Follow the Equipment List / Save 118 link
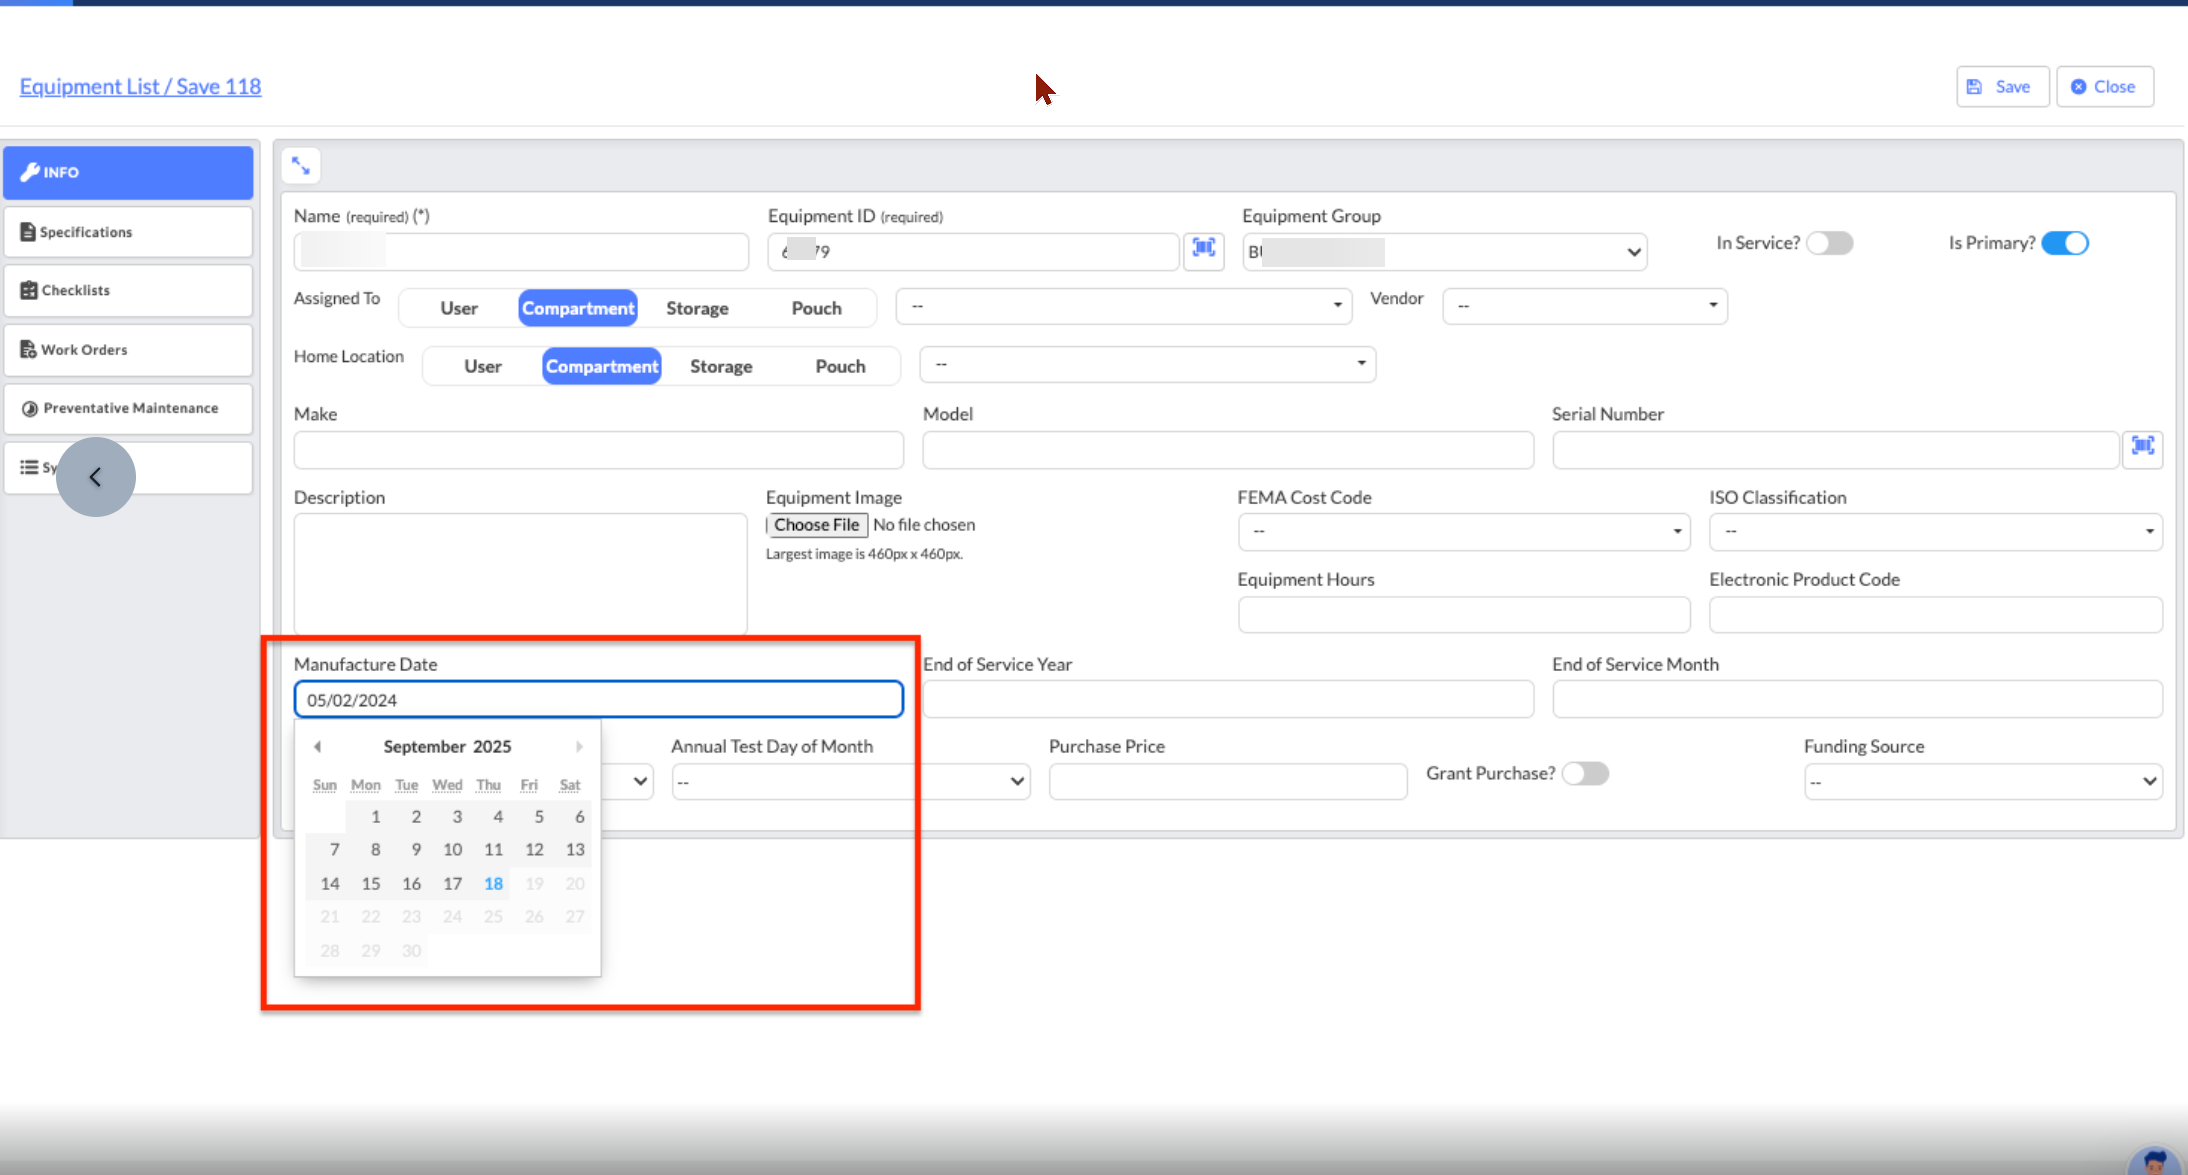The image size is (2188, 1175). pyautogui.click(x=140, y=87)
